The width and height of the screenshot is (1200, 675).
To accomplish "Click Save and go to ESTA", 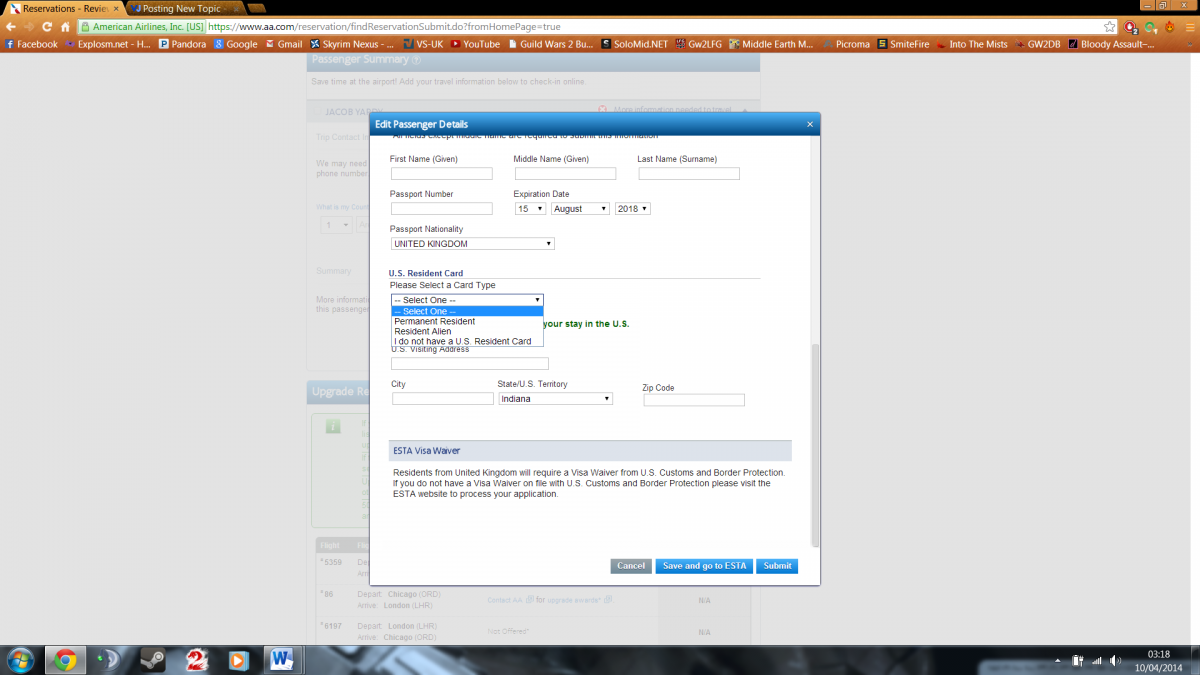I will click(704, 566).
